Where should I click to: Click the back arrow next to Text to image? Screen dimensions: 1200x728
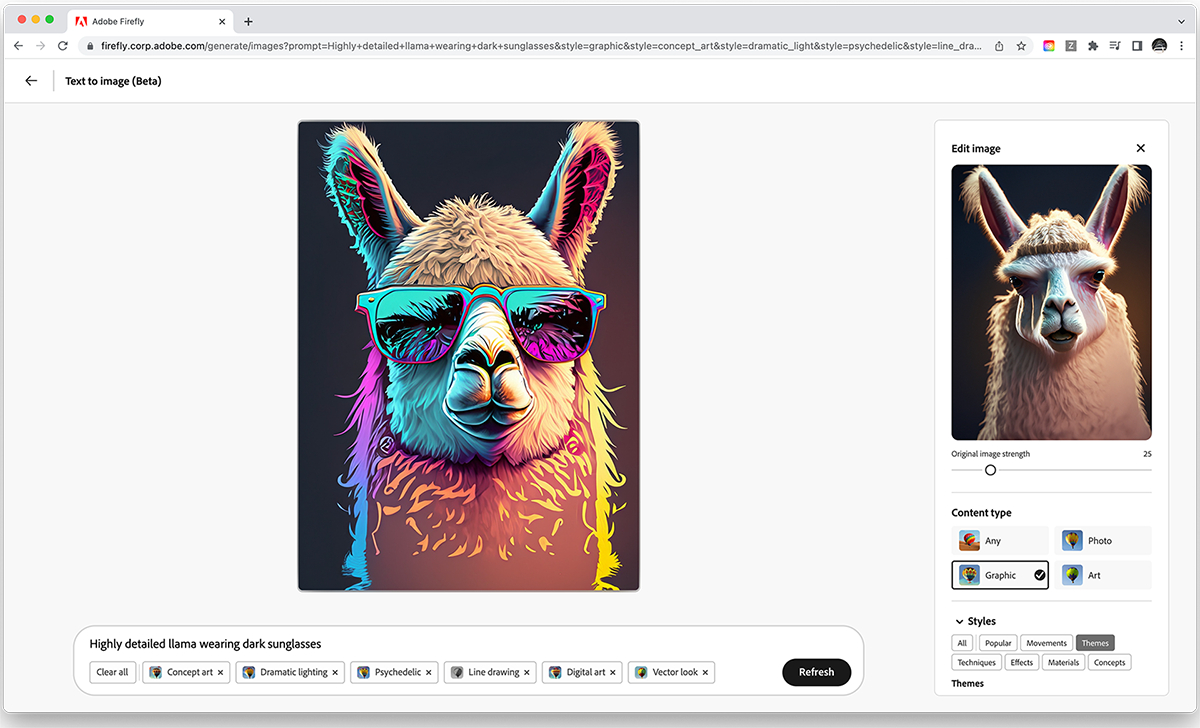pos(31,81)
